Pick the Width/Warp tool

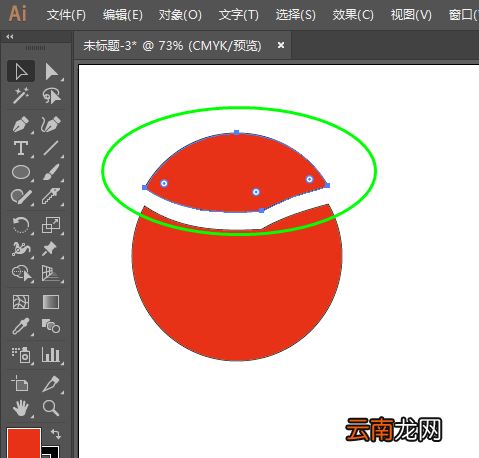[21, 249]
